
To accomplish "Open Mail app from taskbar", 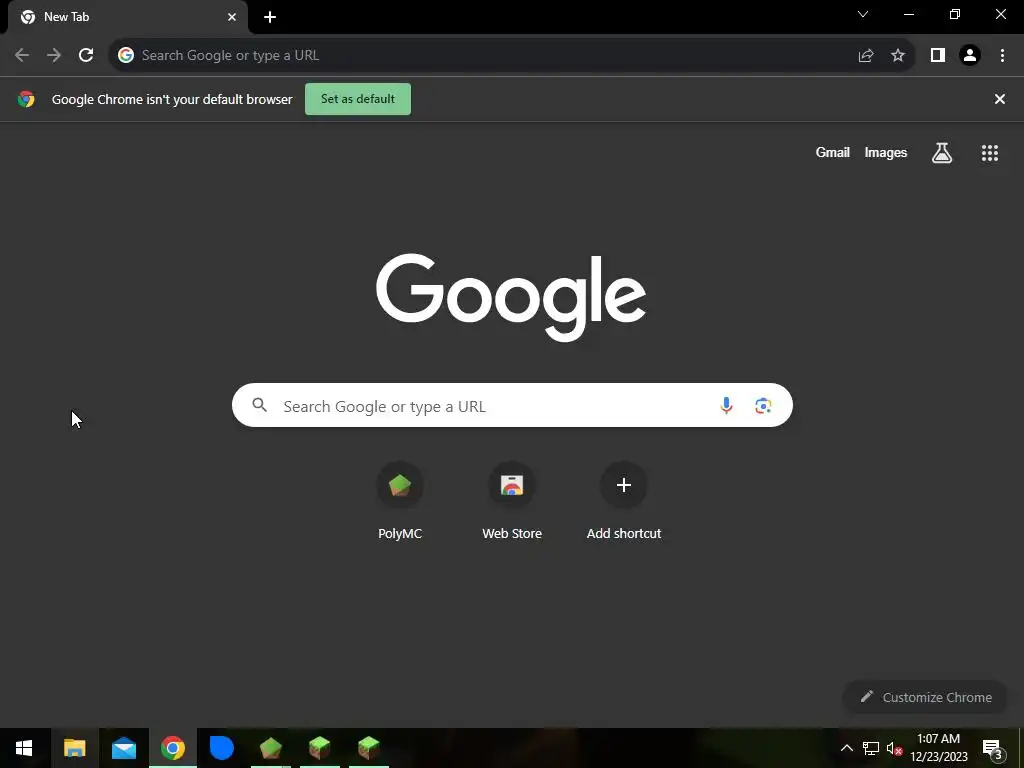I will point(123,748).
